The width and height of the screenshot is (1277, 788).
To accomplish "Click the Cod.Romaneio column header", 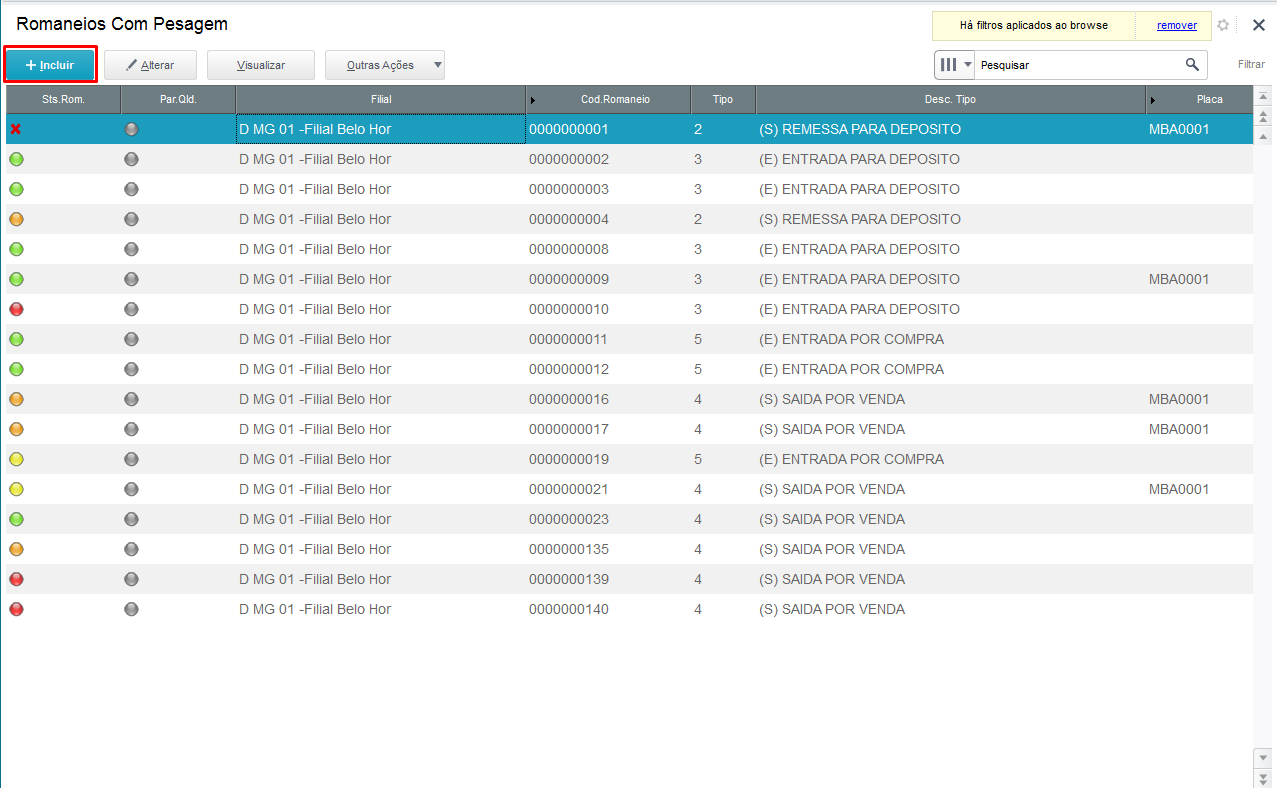I will (608, 100).
